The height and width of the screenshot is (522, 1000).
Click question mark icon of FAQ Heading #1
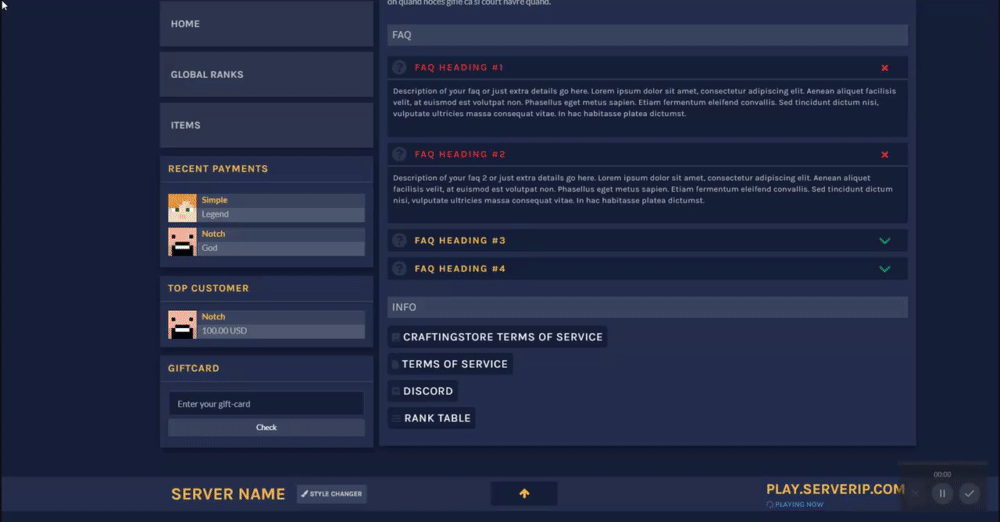(x=399, y=67)
